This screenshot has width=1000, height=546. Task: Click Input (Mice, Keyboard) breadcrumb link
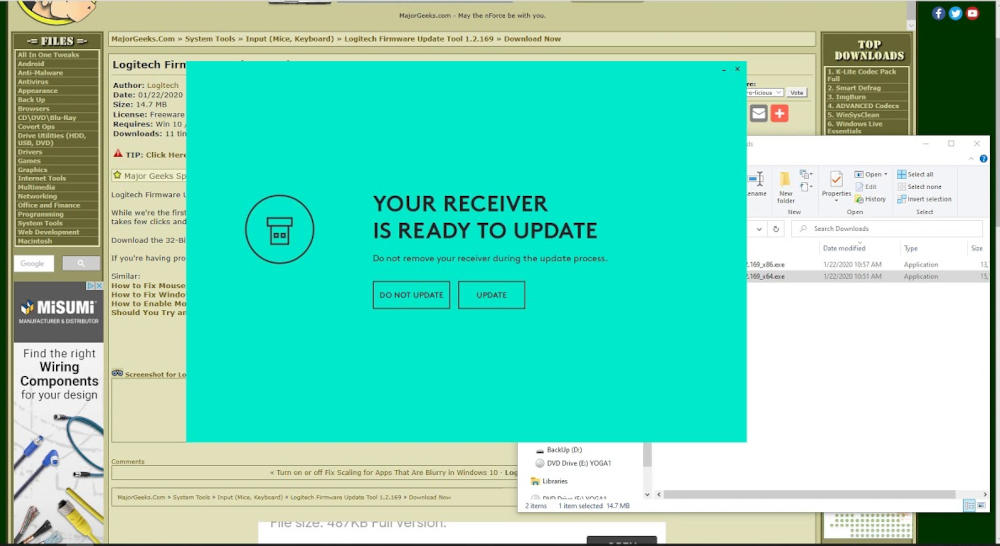(290, 39)
